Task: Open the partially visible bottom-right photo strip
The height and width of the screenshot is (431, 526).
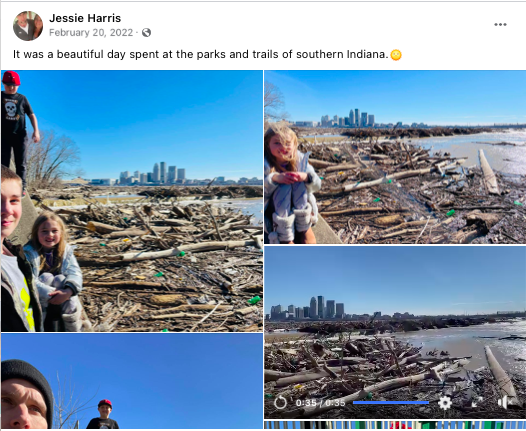Action: (x=395, y=425)
